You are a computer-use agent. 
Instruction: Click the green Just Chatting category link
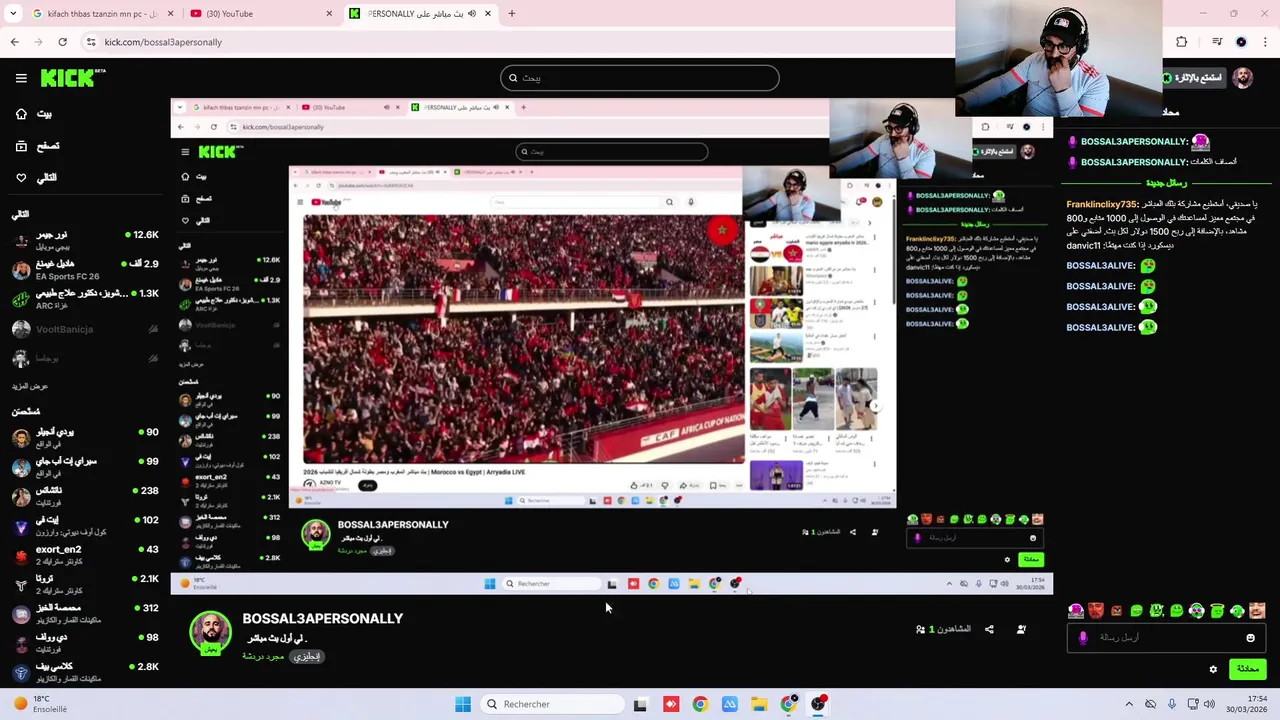pyautogui.click(x=263, y=657)
